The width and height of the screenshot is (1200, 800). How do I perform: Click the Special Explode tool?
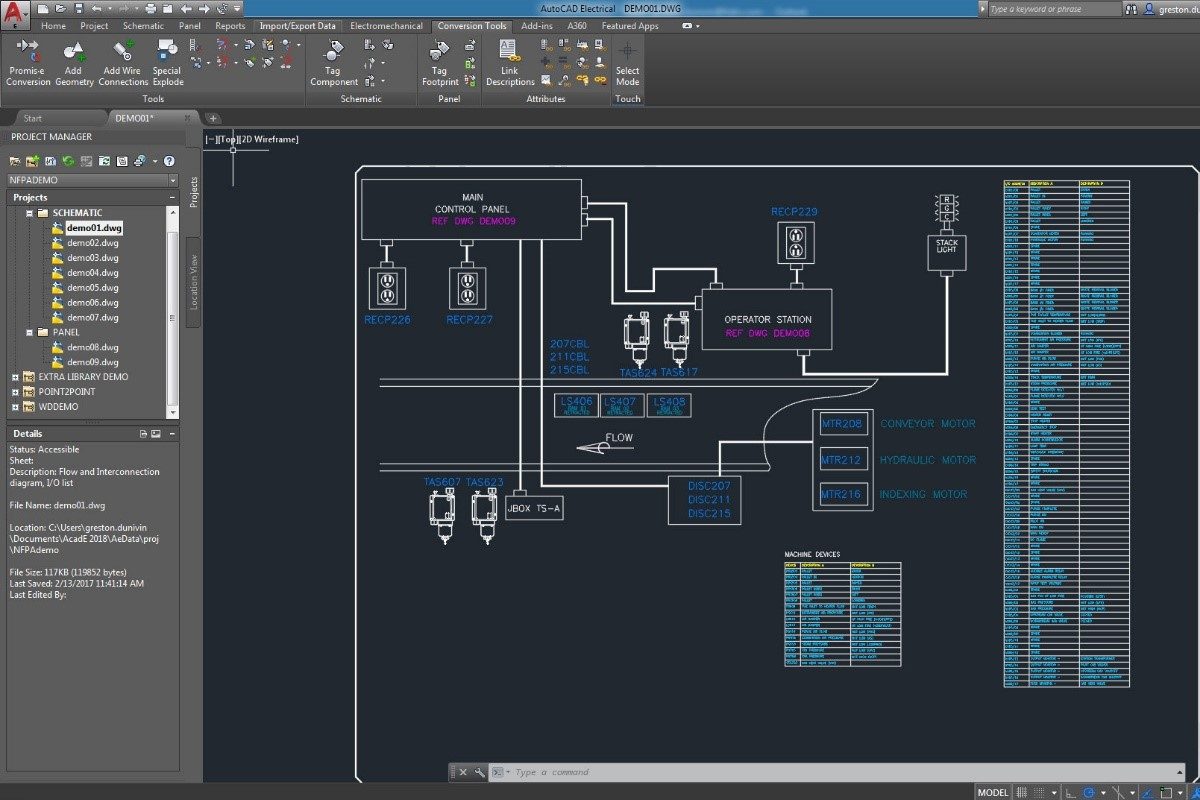[167, 60]
